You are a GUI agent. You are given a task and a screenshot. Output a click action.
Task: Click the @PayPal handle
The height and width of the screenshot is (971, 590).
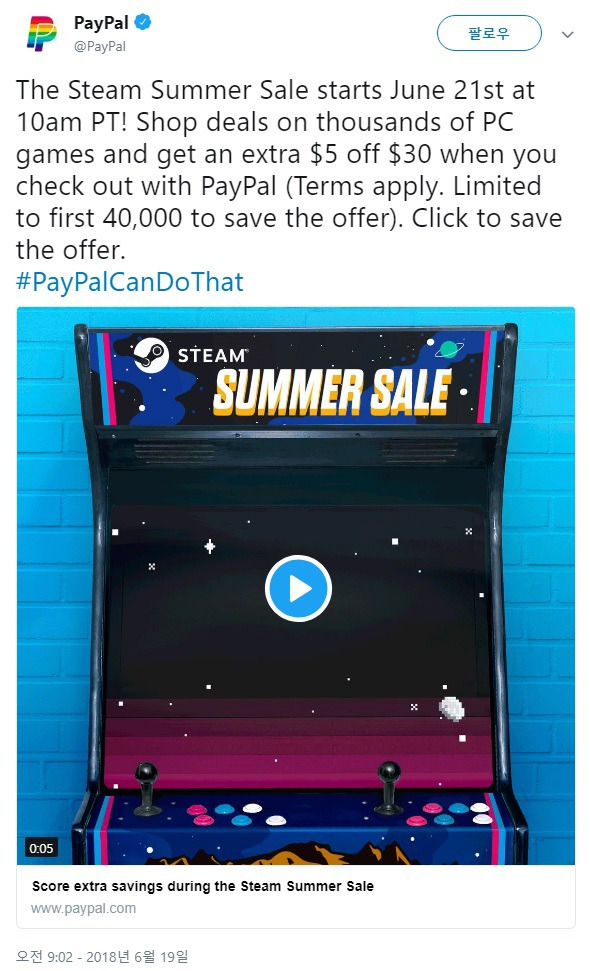click(x=100, y=46)
